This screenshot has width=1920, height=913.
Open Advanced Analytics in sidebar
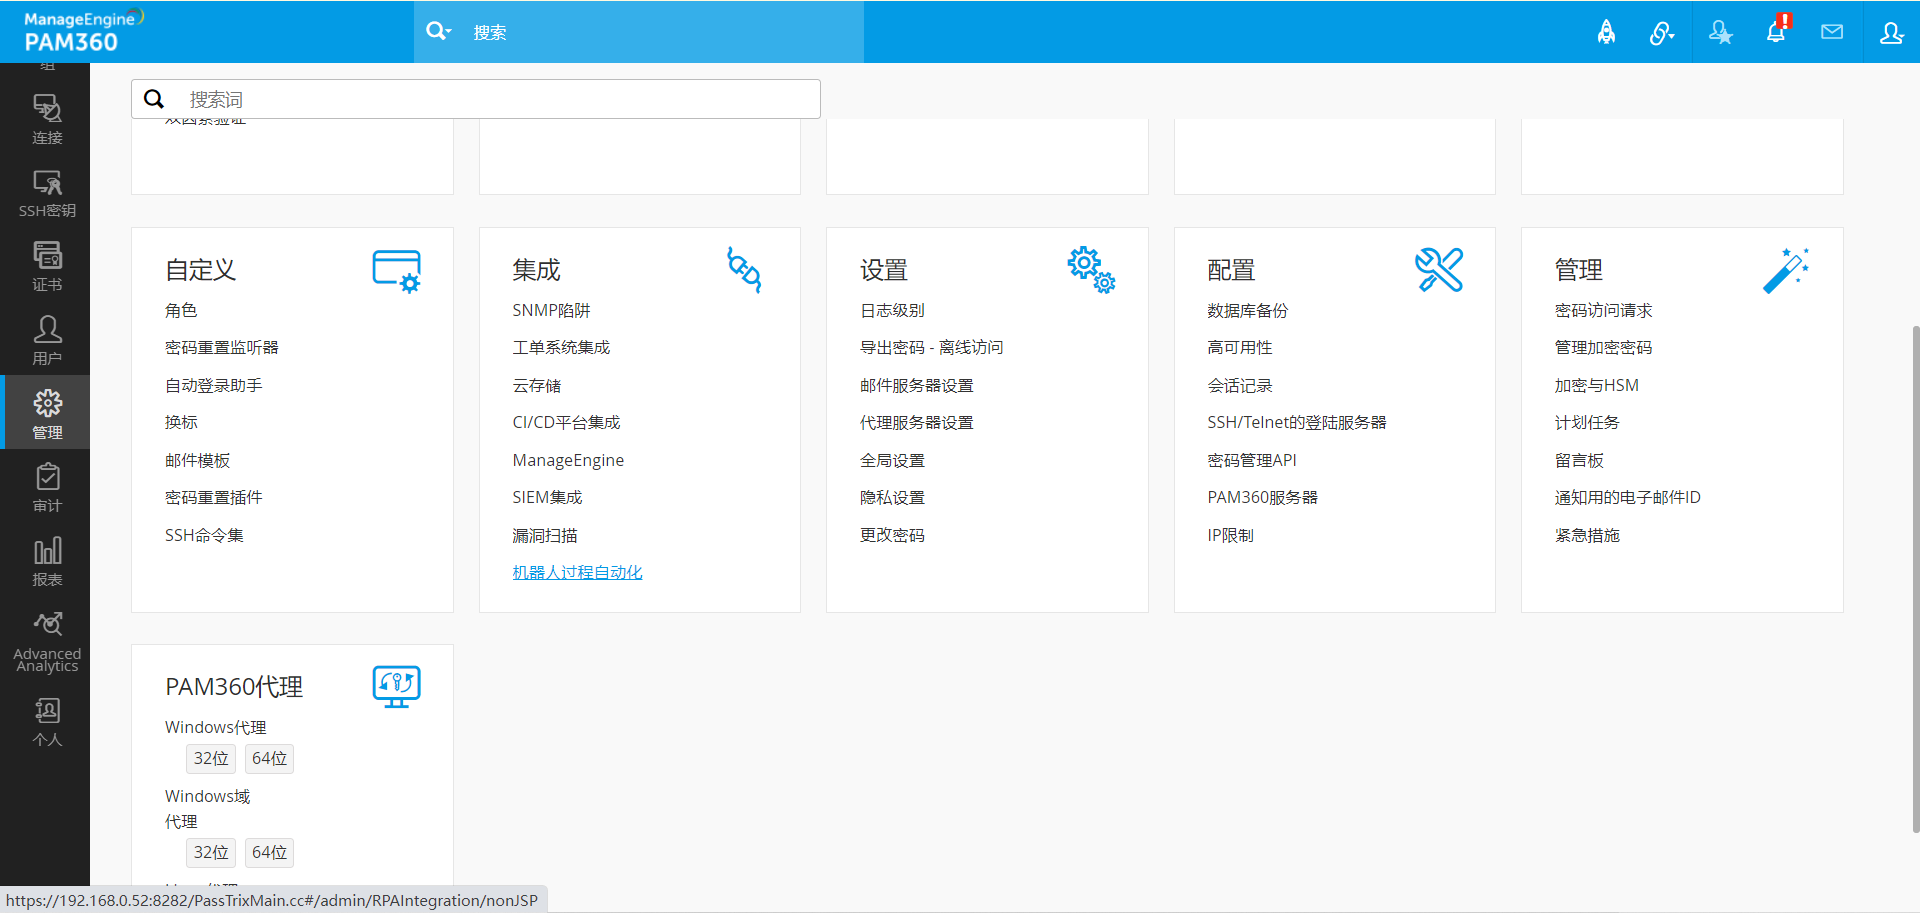click(x=47, y=641)
